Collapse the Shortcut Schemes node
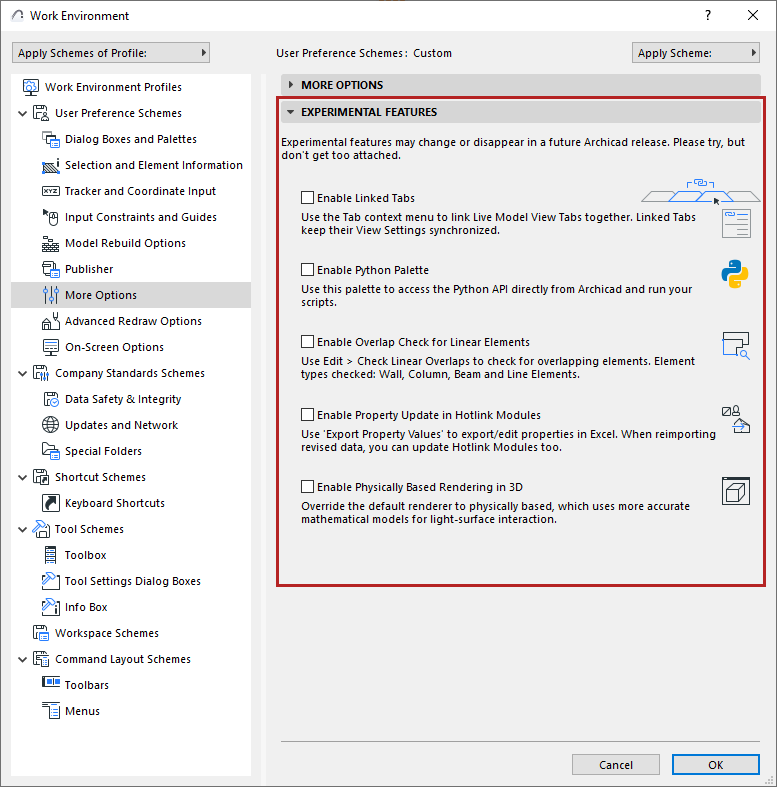This screenshot has width=777, height=787. pyautogui.click(x=23, y=477)
